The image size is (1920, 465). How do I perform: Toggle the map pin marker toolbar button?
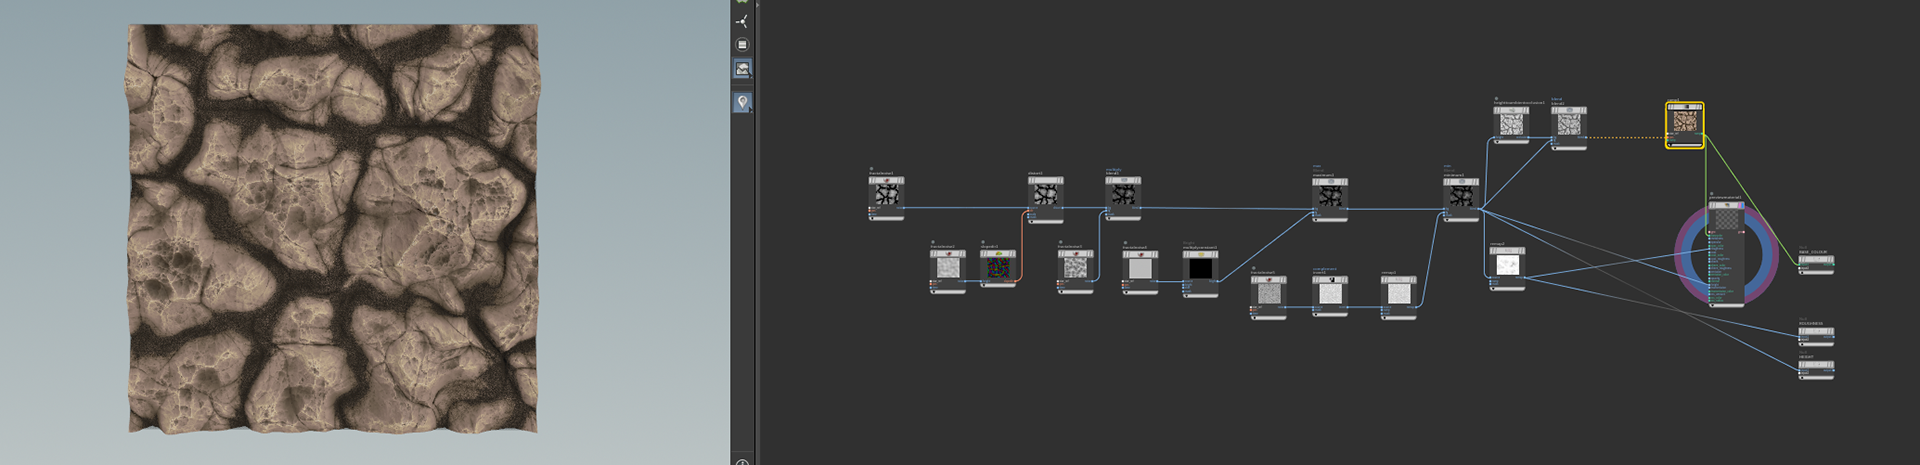[742, 102]
